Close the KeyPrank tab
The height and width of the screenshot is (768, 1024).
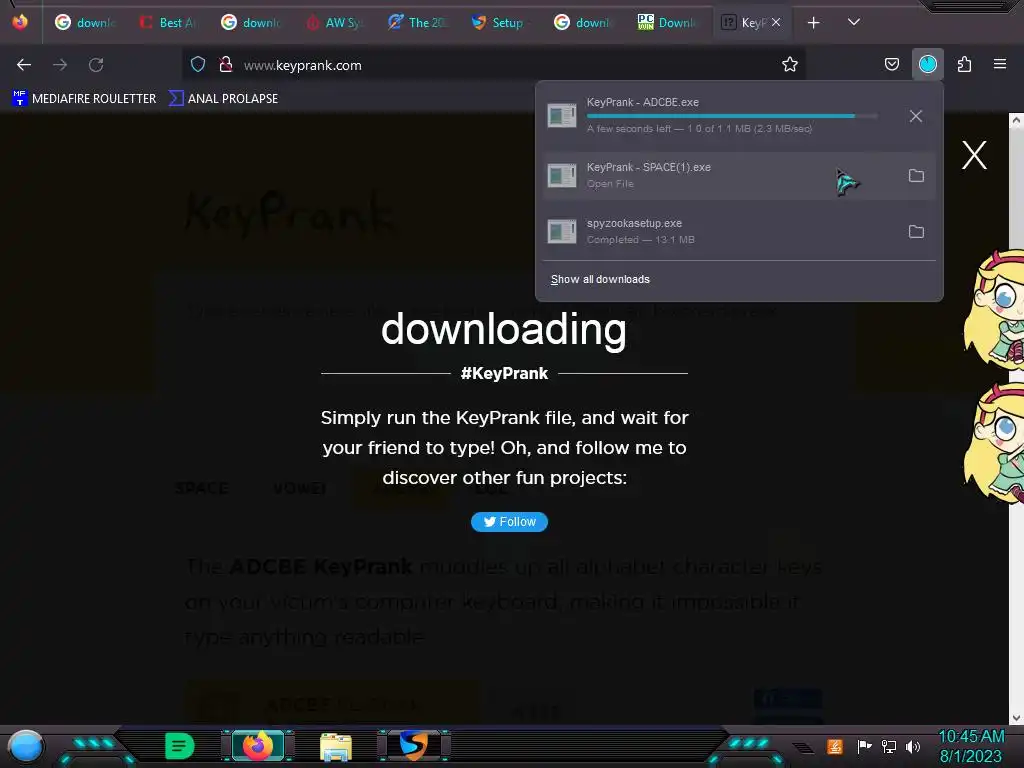(x=776, y=23)
